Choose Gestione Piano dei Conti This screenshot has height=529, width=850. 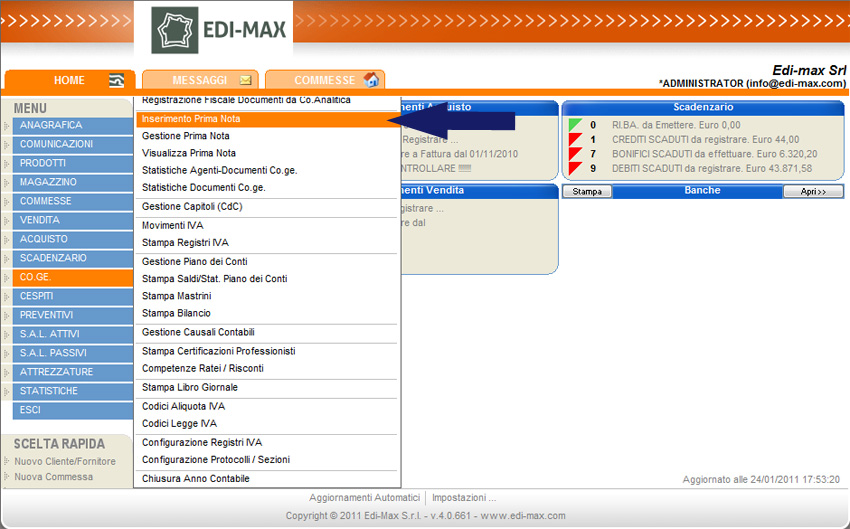coord(195,261)
